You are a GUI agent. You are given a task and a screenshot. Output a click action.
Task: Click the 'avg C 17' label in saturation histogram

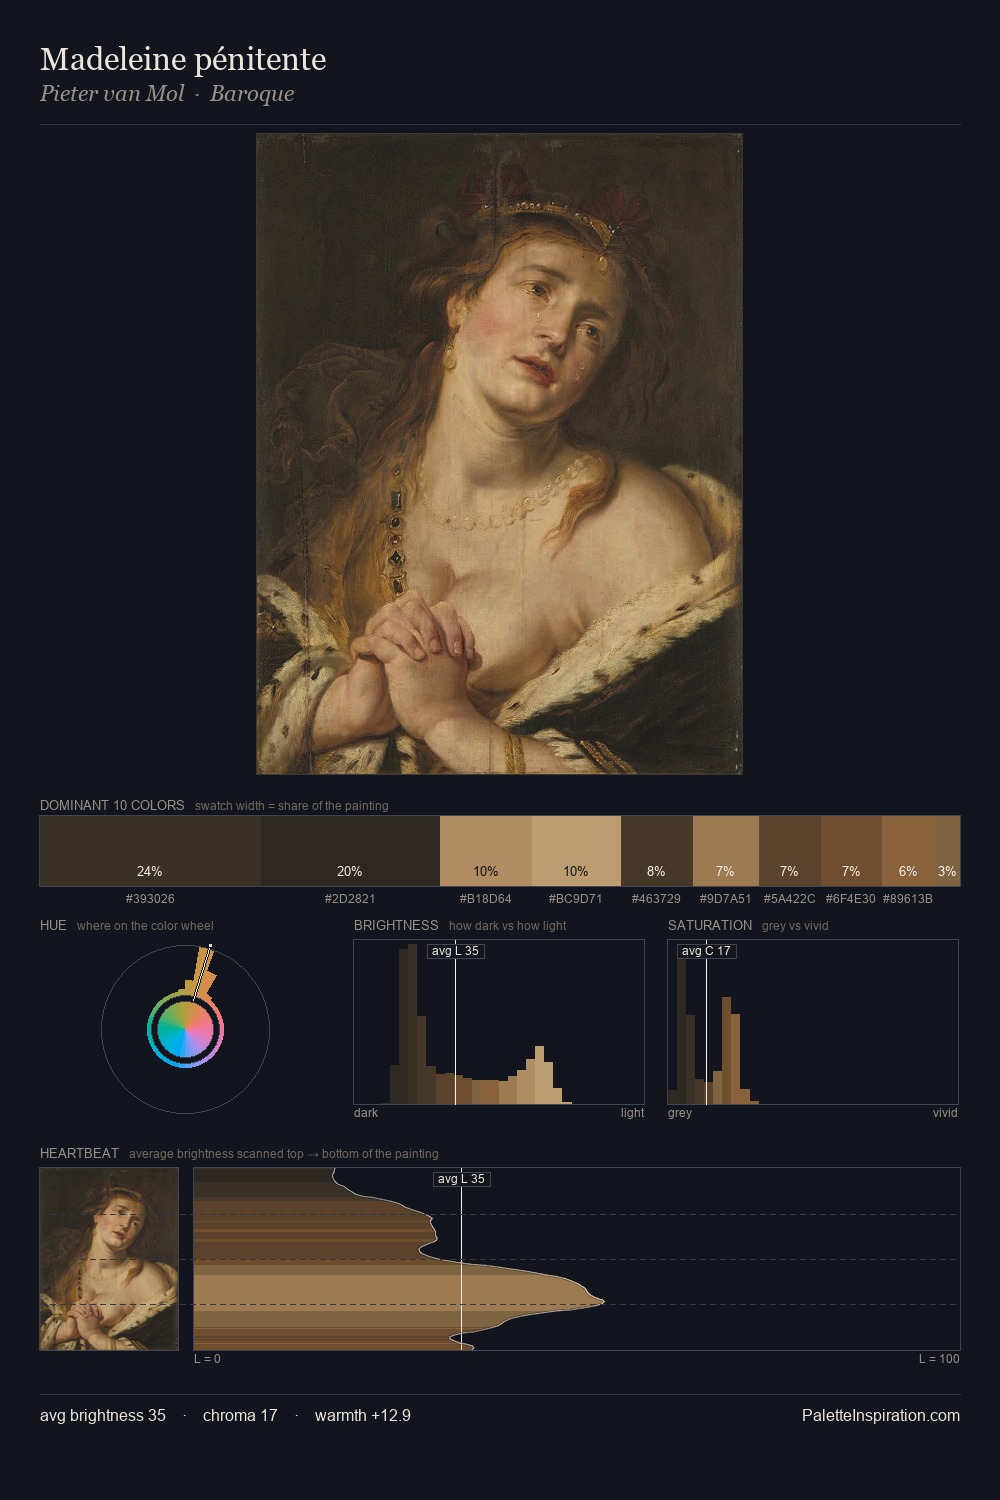click(x=706, y=951)
